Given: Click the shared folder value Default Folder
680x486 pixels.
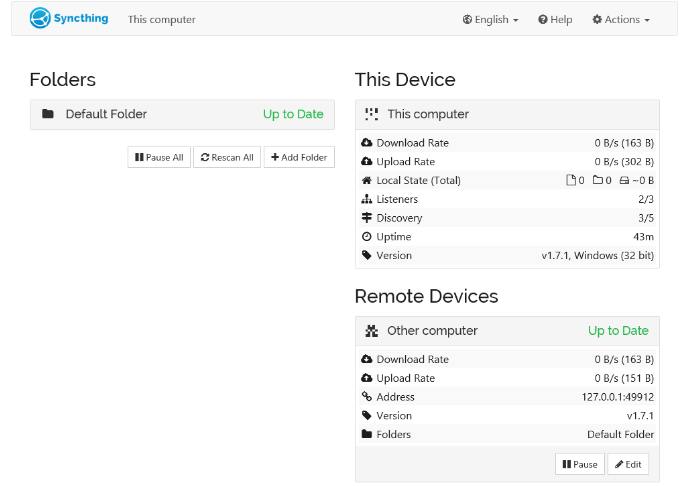Looking at the screenshot, I should click(x=621, y=434).
